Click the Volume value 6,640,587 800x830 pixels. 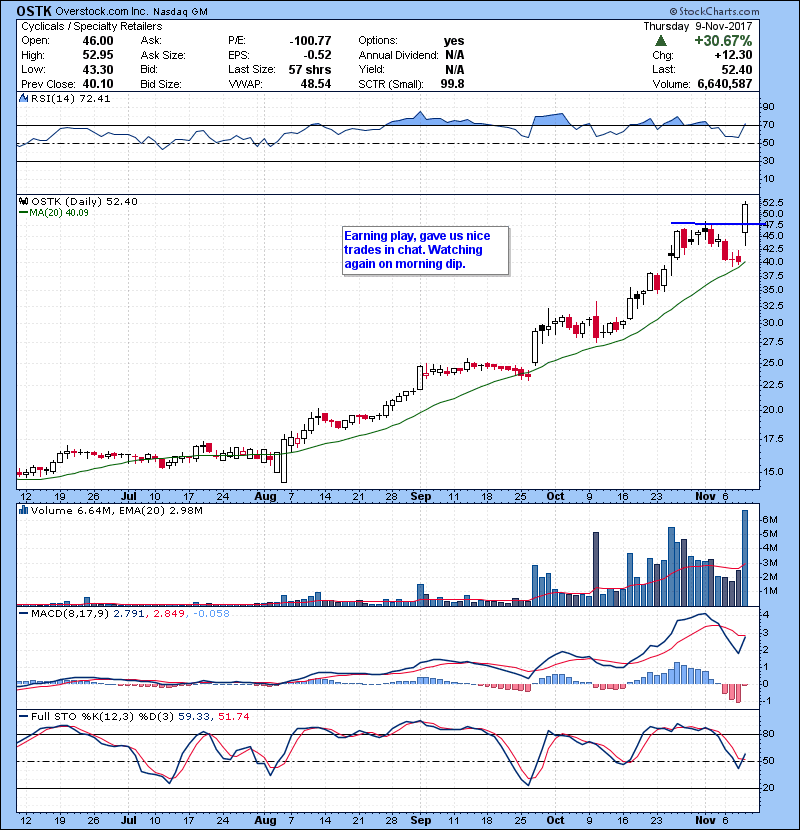pos(725,84)
